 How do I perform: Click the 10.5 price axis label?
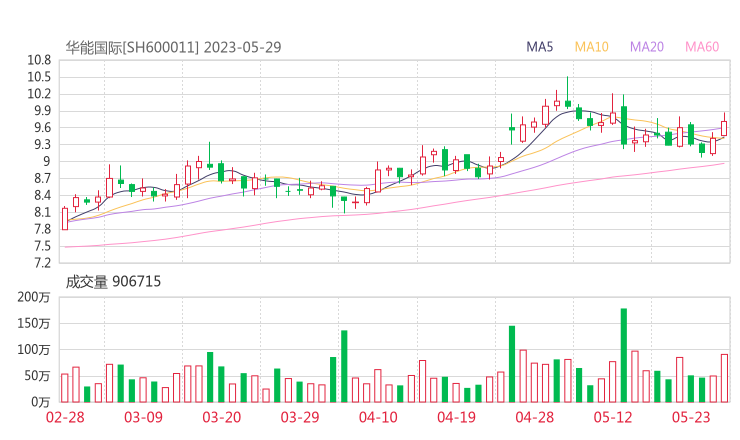39,77
